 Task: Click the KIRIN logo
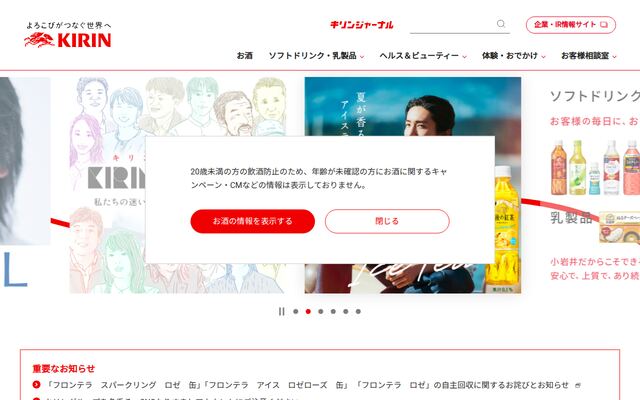coord(67,35)
